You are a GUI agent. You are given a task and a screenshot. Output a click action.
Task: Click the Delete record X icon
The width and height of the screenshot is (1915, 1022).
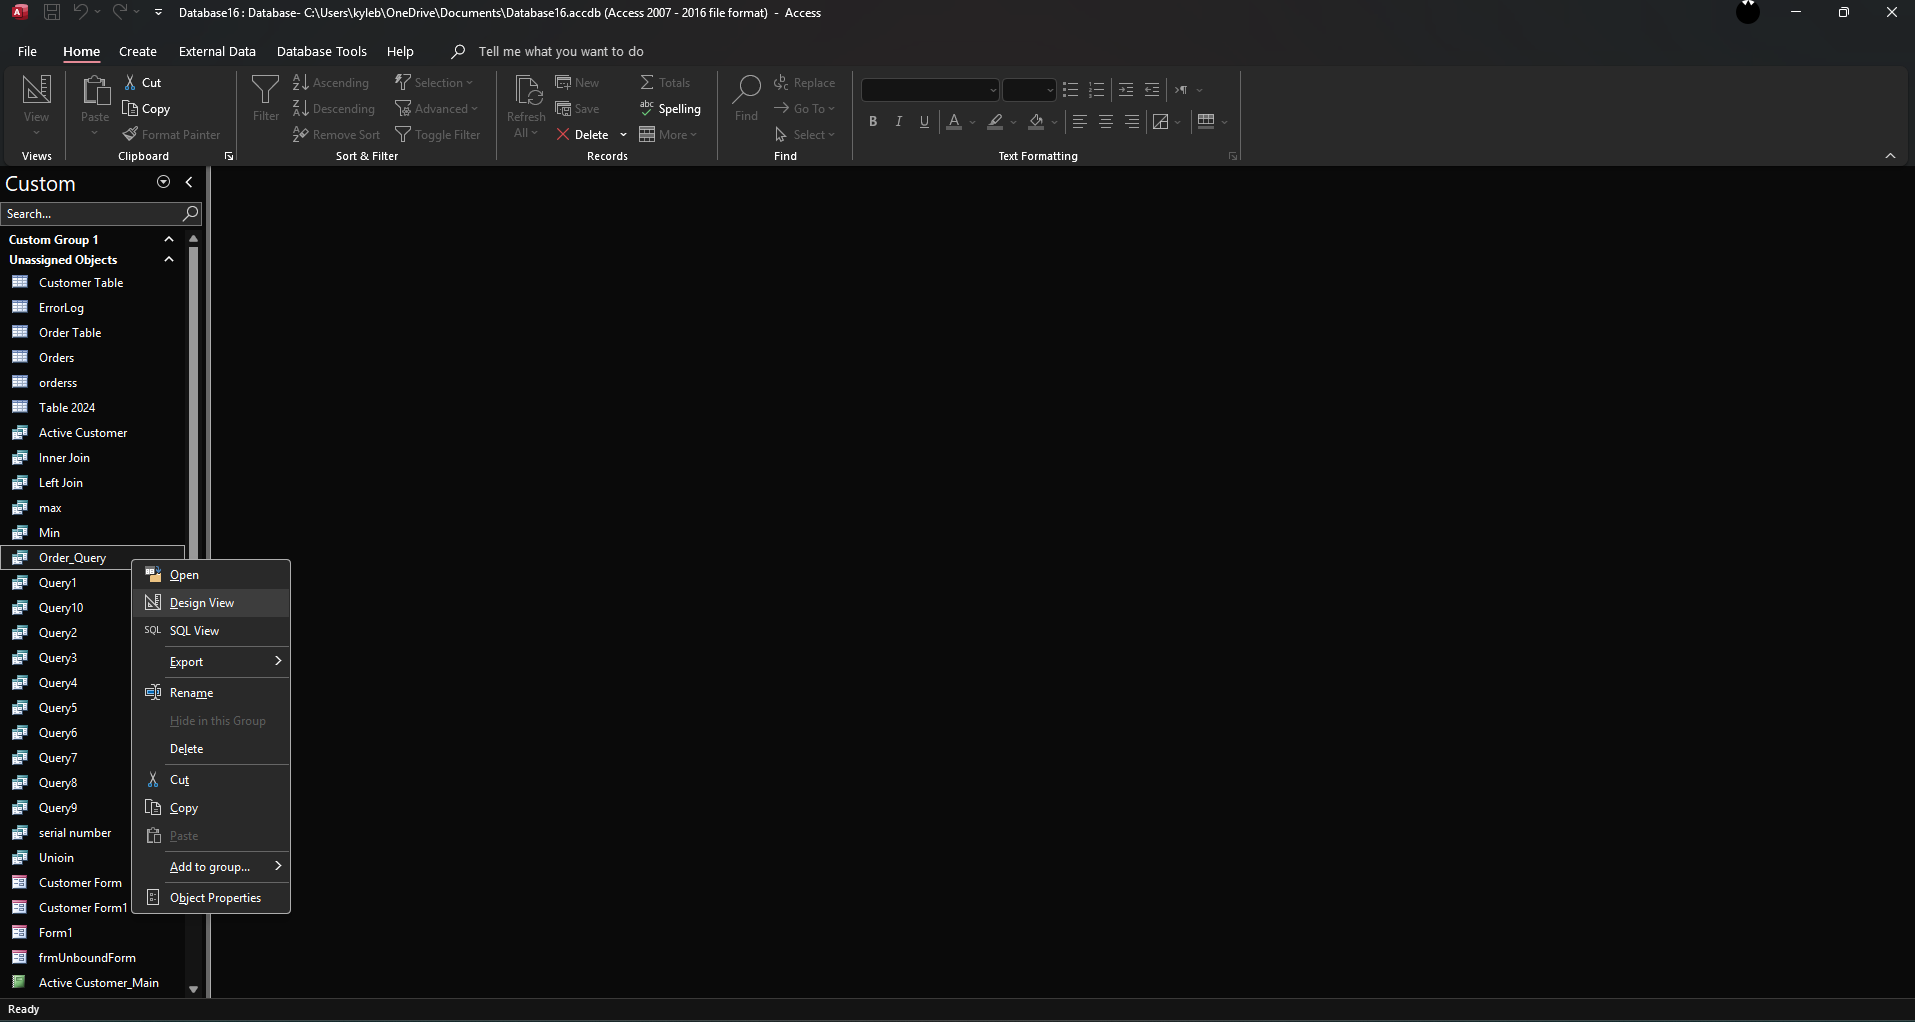point(563,134)
